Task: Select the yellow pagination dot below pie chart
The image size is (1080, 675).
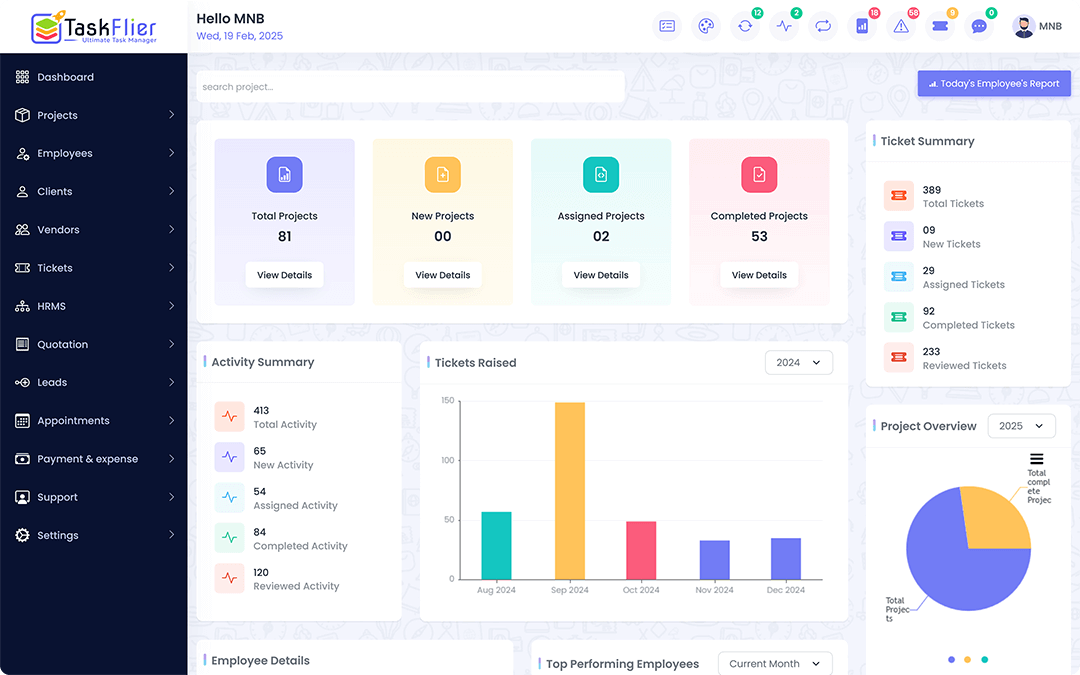Action: pos(968,659)
